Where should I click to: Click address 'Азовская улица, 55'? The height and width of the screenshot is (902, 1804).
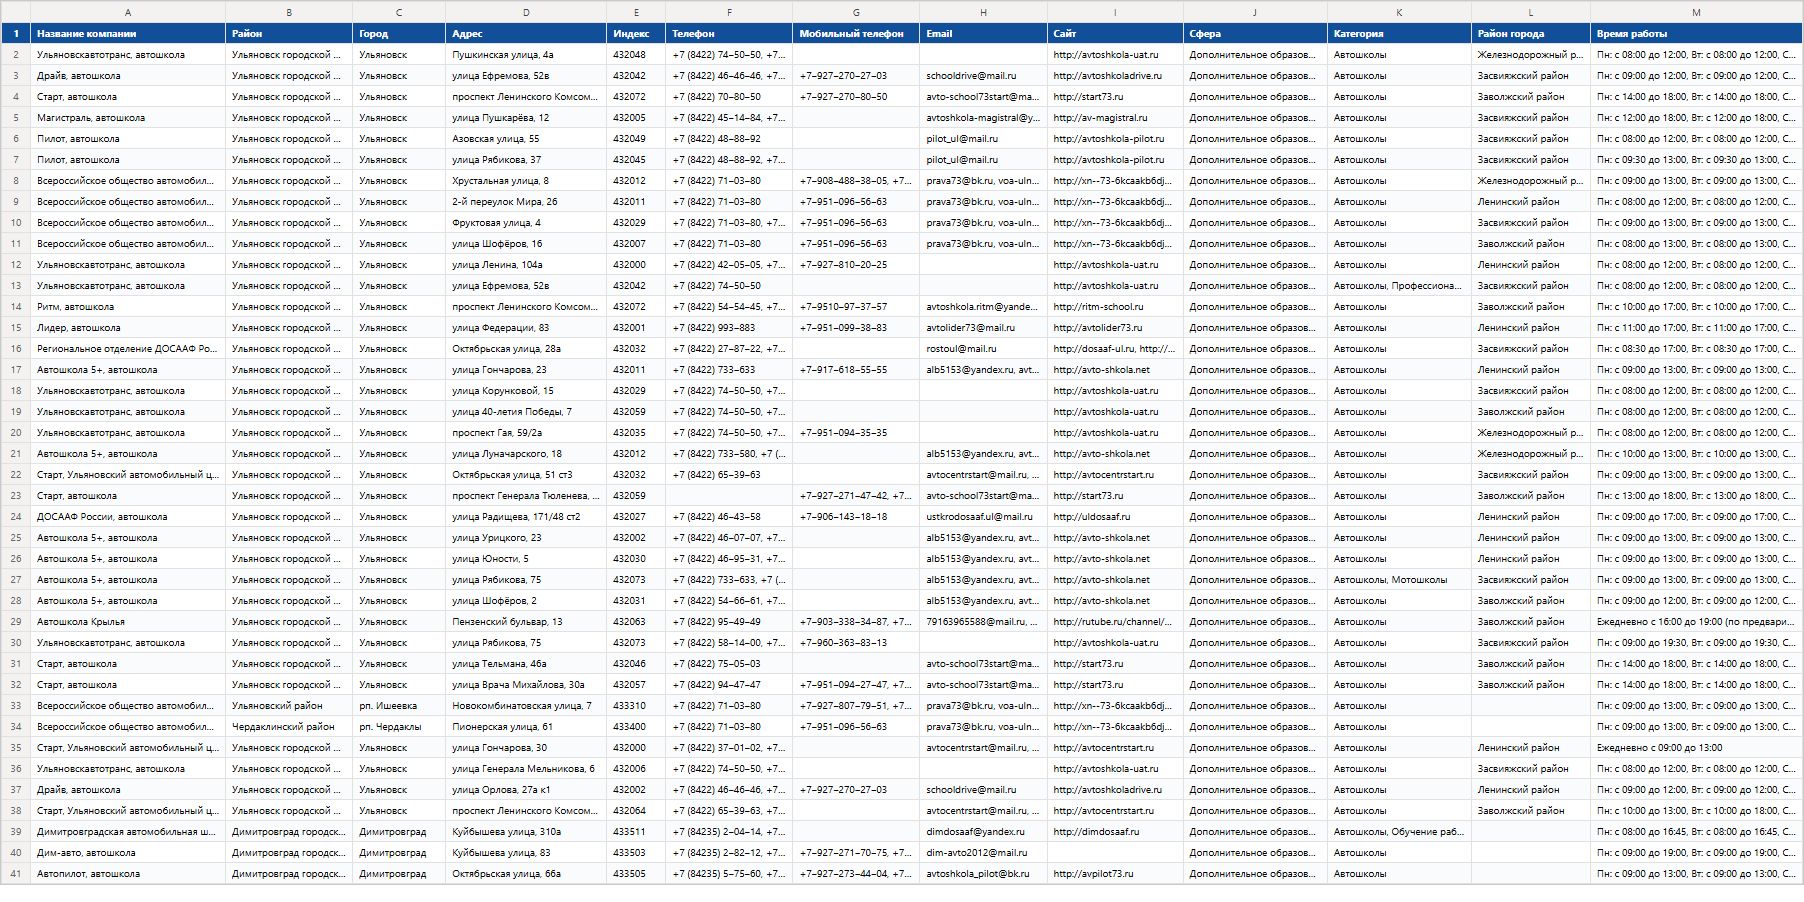526,139
